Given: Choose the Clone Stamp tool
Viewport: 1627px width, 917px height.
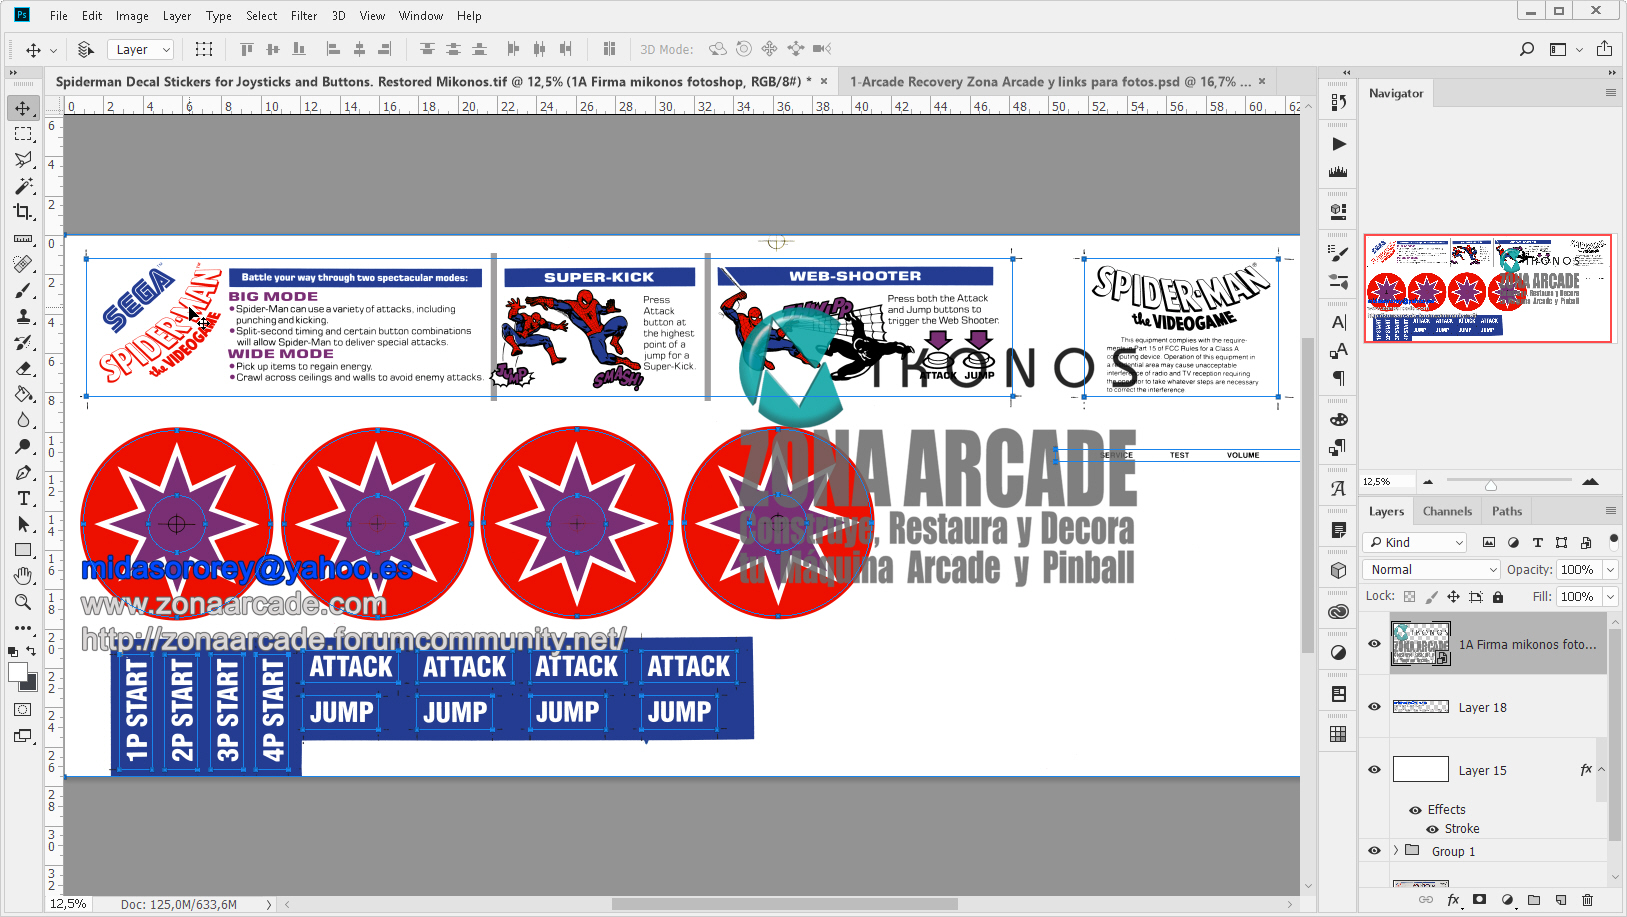Looking at the screenshot, I should [23, 316].
